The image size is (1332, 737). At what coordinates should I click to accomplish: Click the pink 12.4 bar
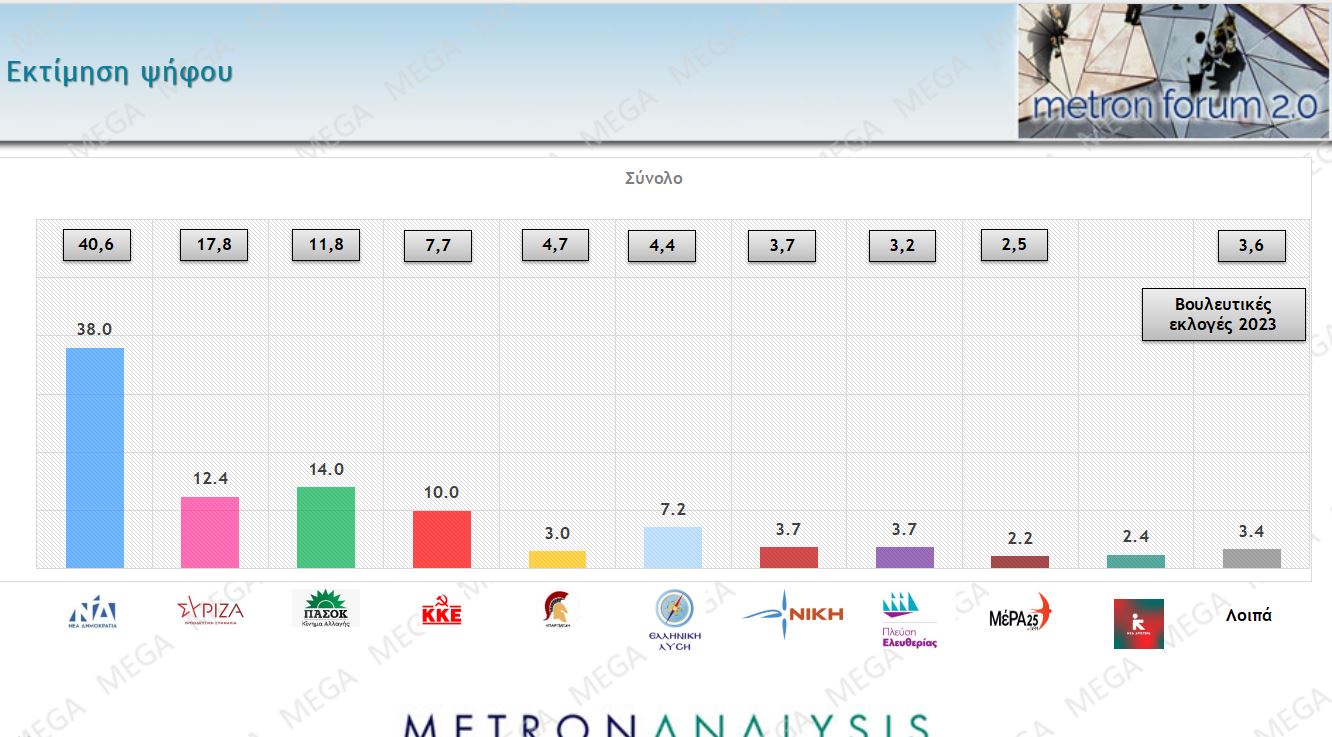210,532
